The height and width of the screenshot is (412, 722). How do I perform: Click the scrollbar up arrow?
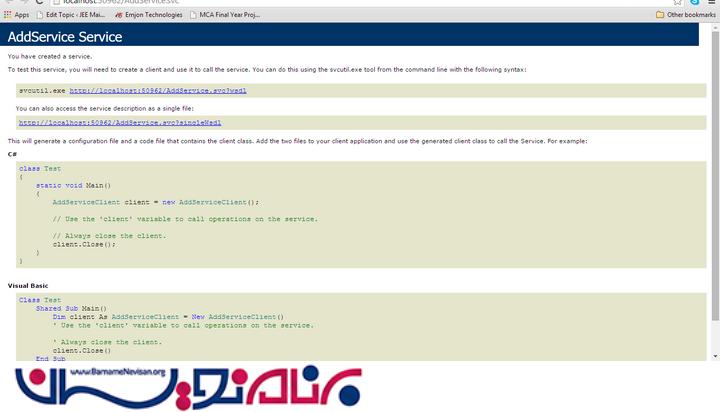tap(715, 29)
